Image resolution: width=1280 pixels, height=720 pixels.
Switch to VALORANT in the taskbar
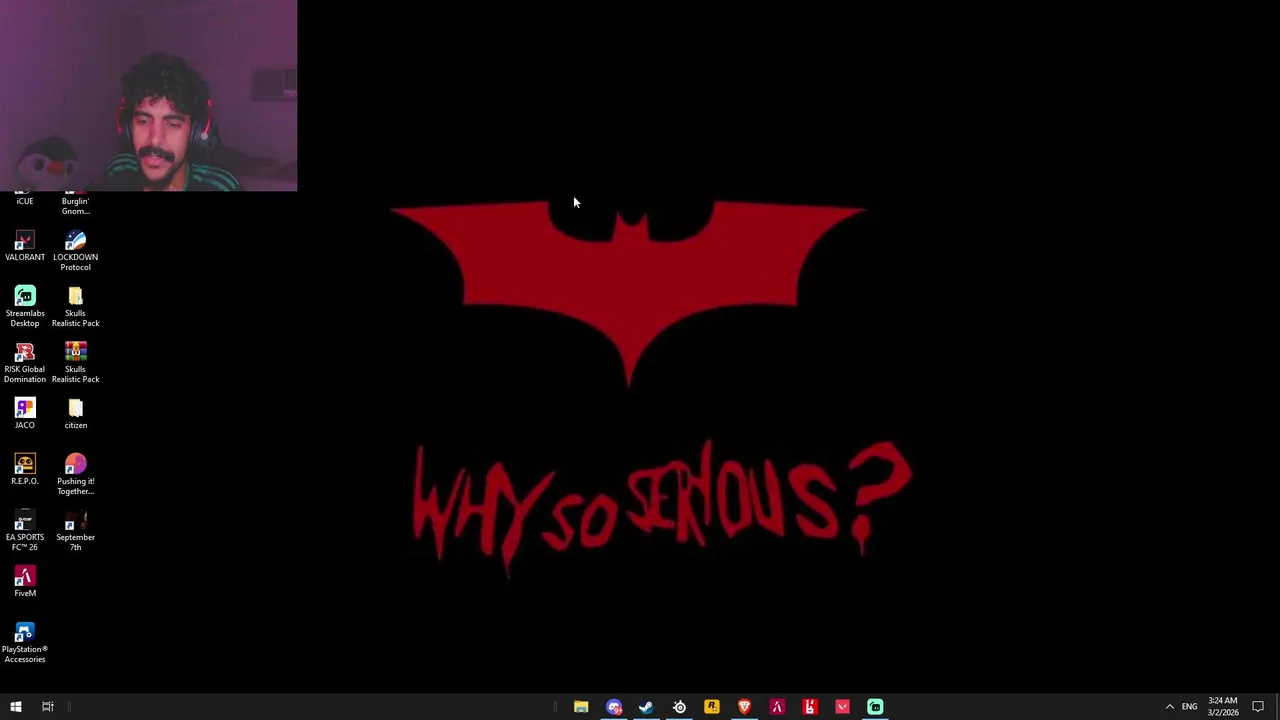[842, 707]
